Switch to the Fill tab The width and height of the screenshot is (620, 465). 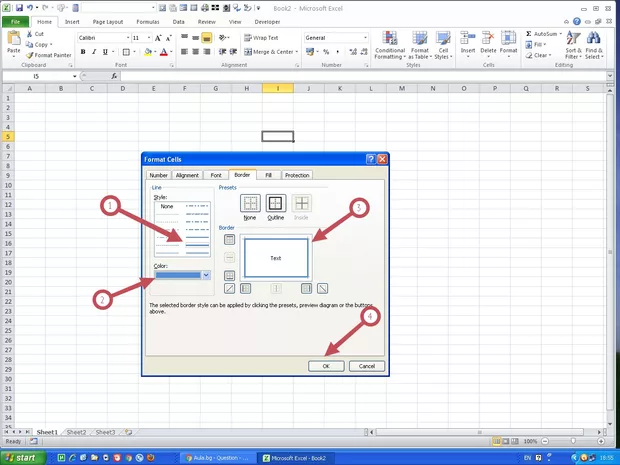point(268,175)
